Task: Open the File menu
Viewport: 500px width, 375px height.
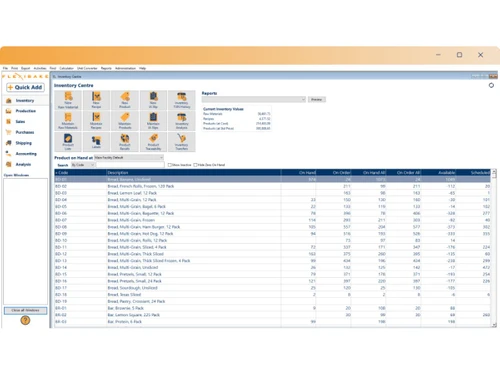Action: (5, 68)
